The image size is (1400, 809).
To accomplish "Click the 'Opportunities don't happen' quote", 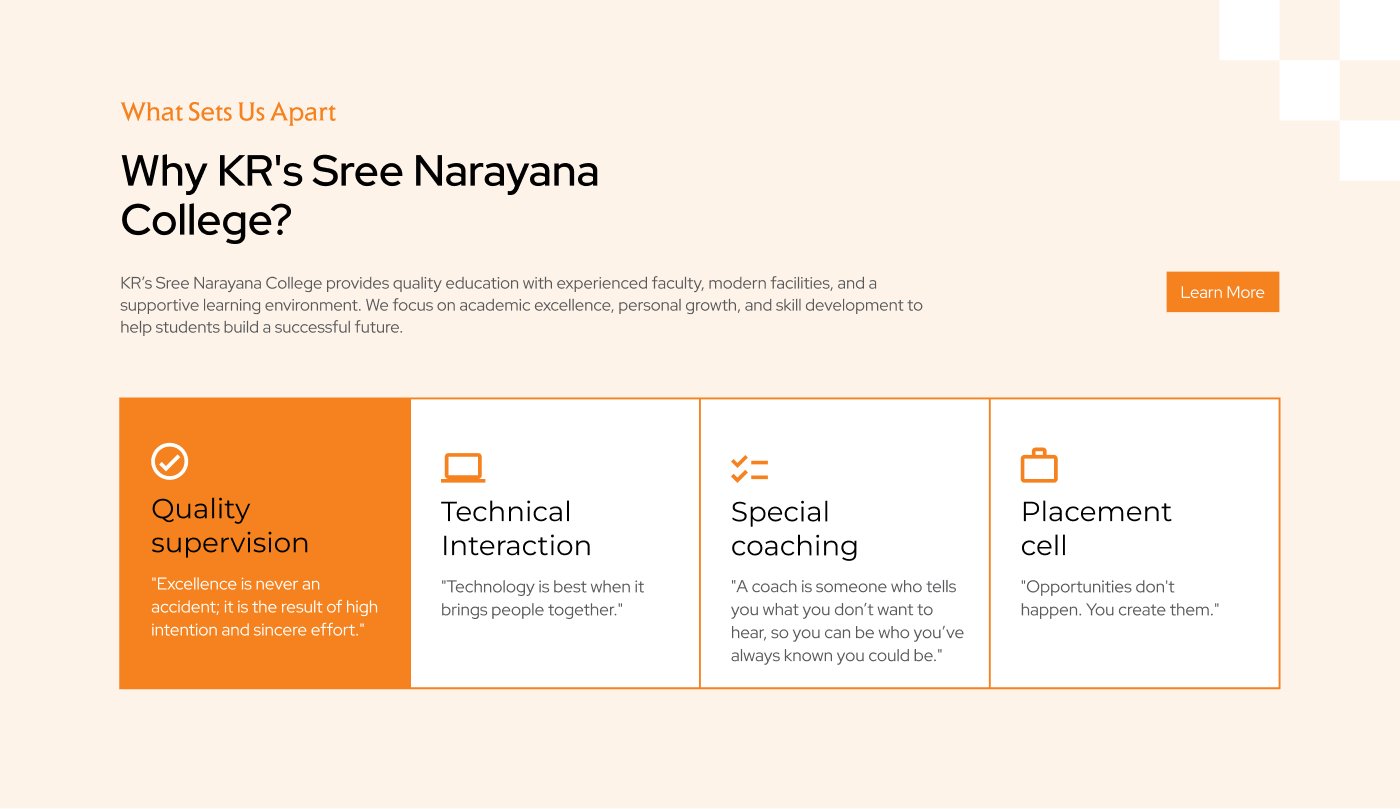I will point(1120,598).
